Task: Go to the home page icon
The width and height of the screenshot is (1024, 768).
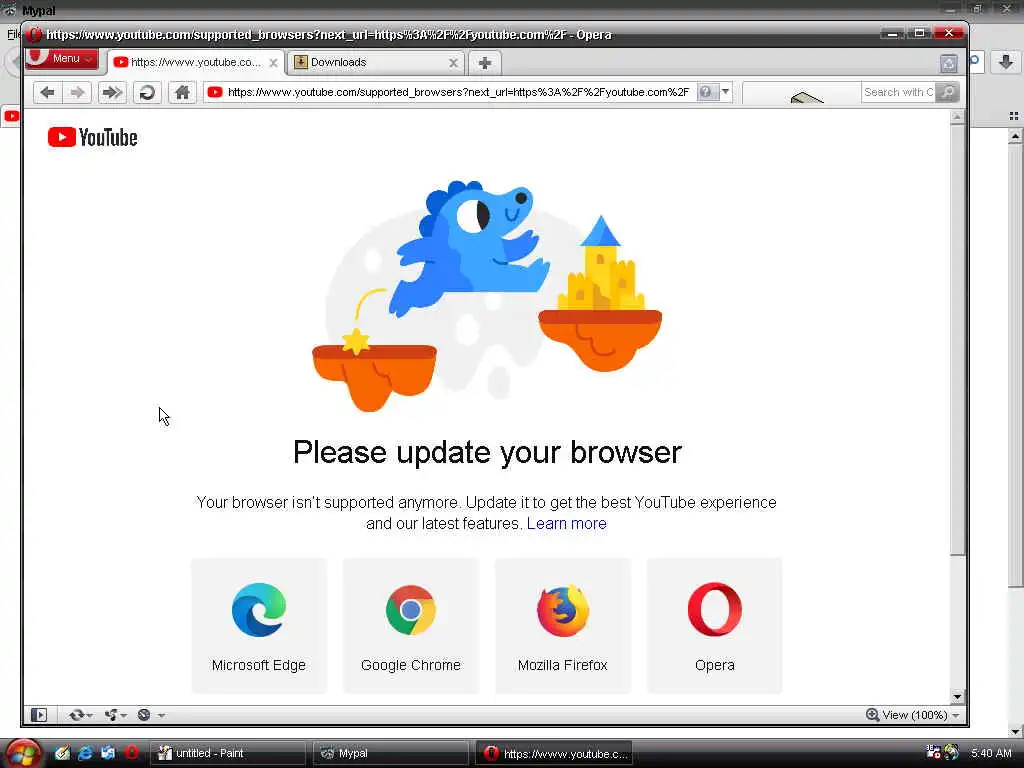Action: click(183, 92)
